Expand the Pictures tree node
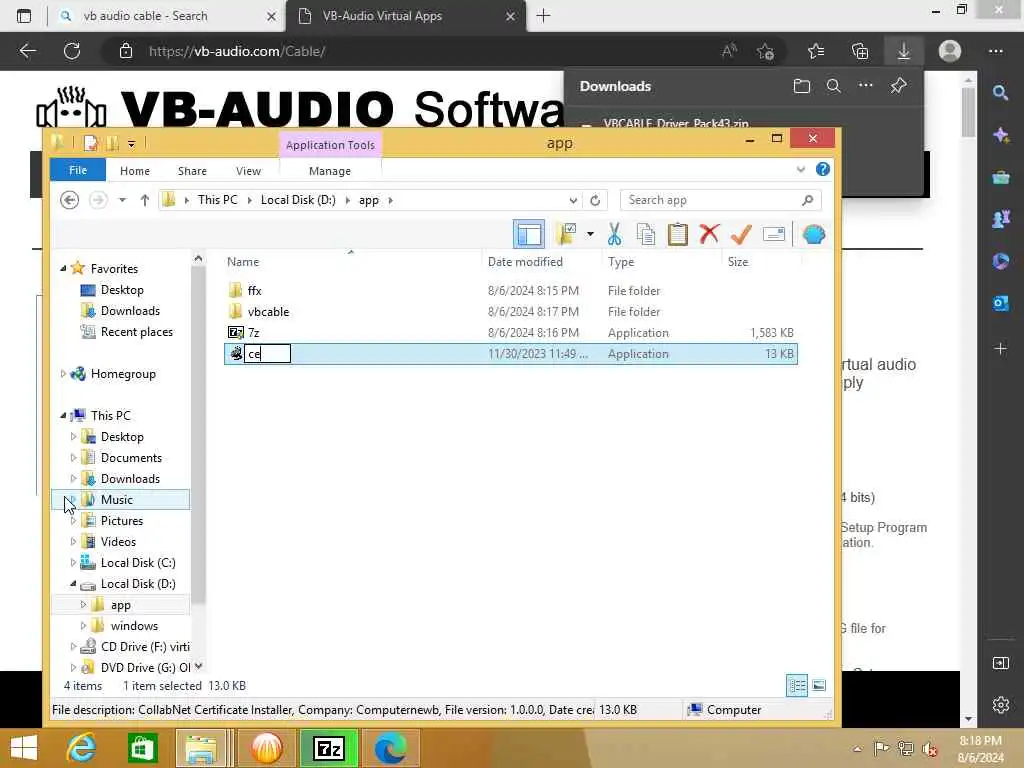Viewport: 1024px width, 768px height. coord(73,520)
